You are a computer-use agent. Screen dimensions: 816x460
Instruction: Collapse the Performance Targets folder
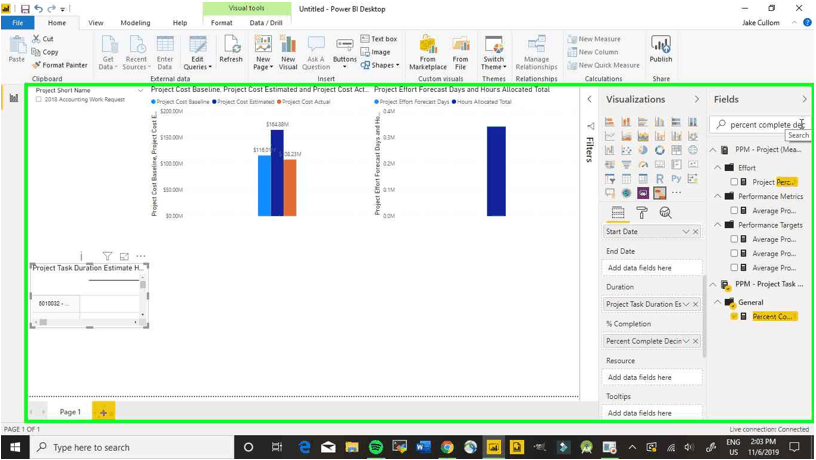click(x=717, y=225)
